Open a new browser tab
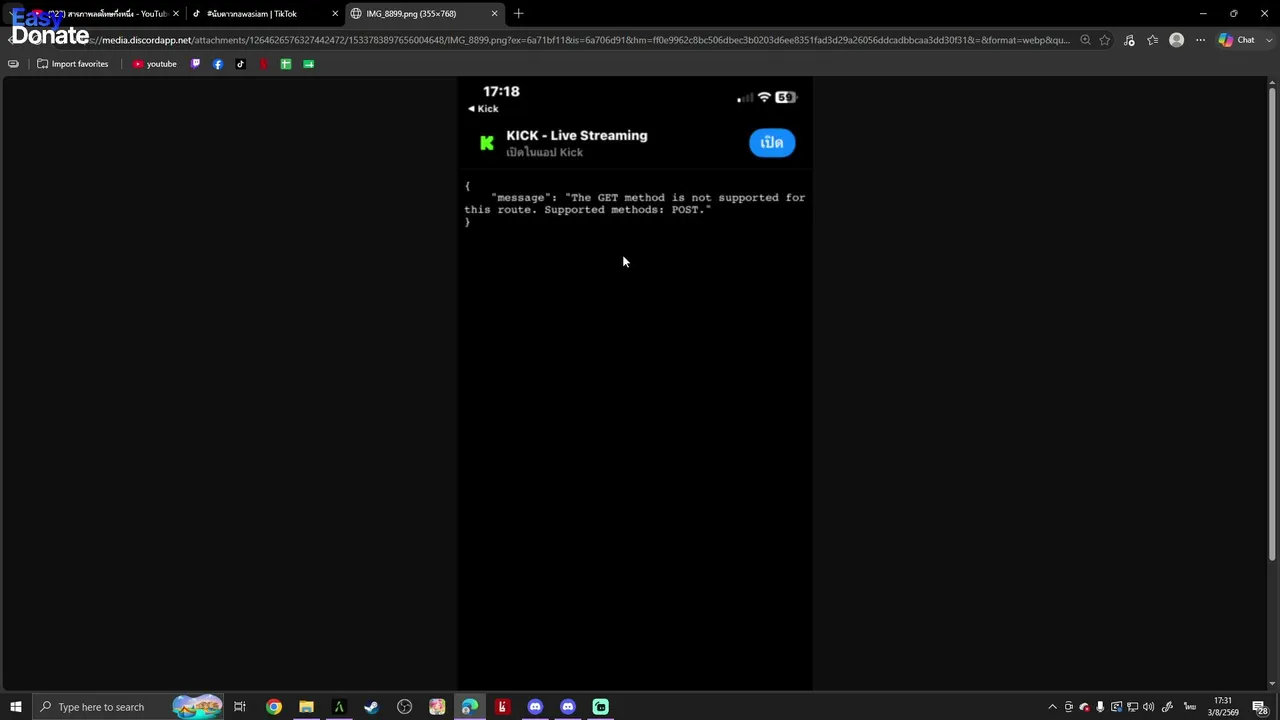1280x720 pixels. pyautogui.click(x=518, y=14)
